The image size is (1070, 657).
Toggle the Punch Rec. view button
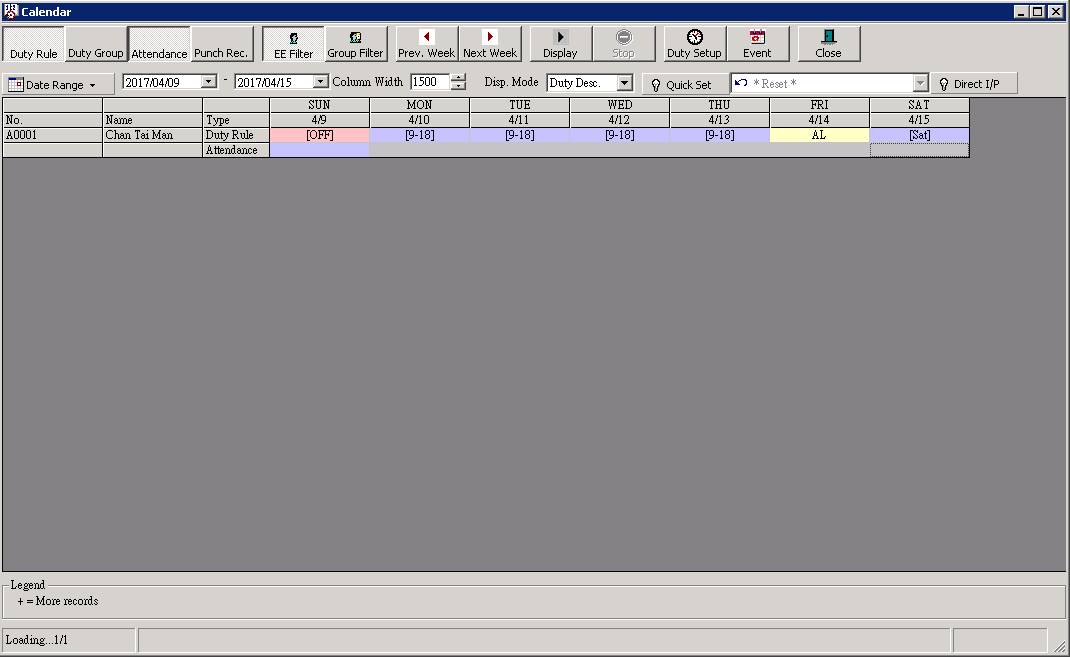(x=221, y=45)
